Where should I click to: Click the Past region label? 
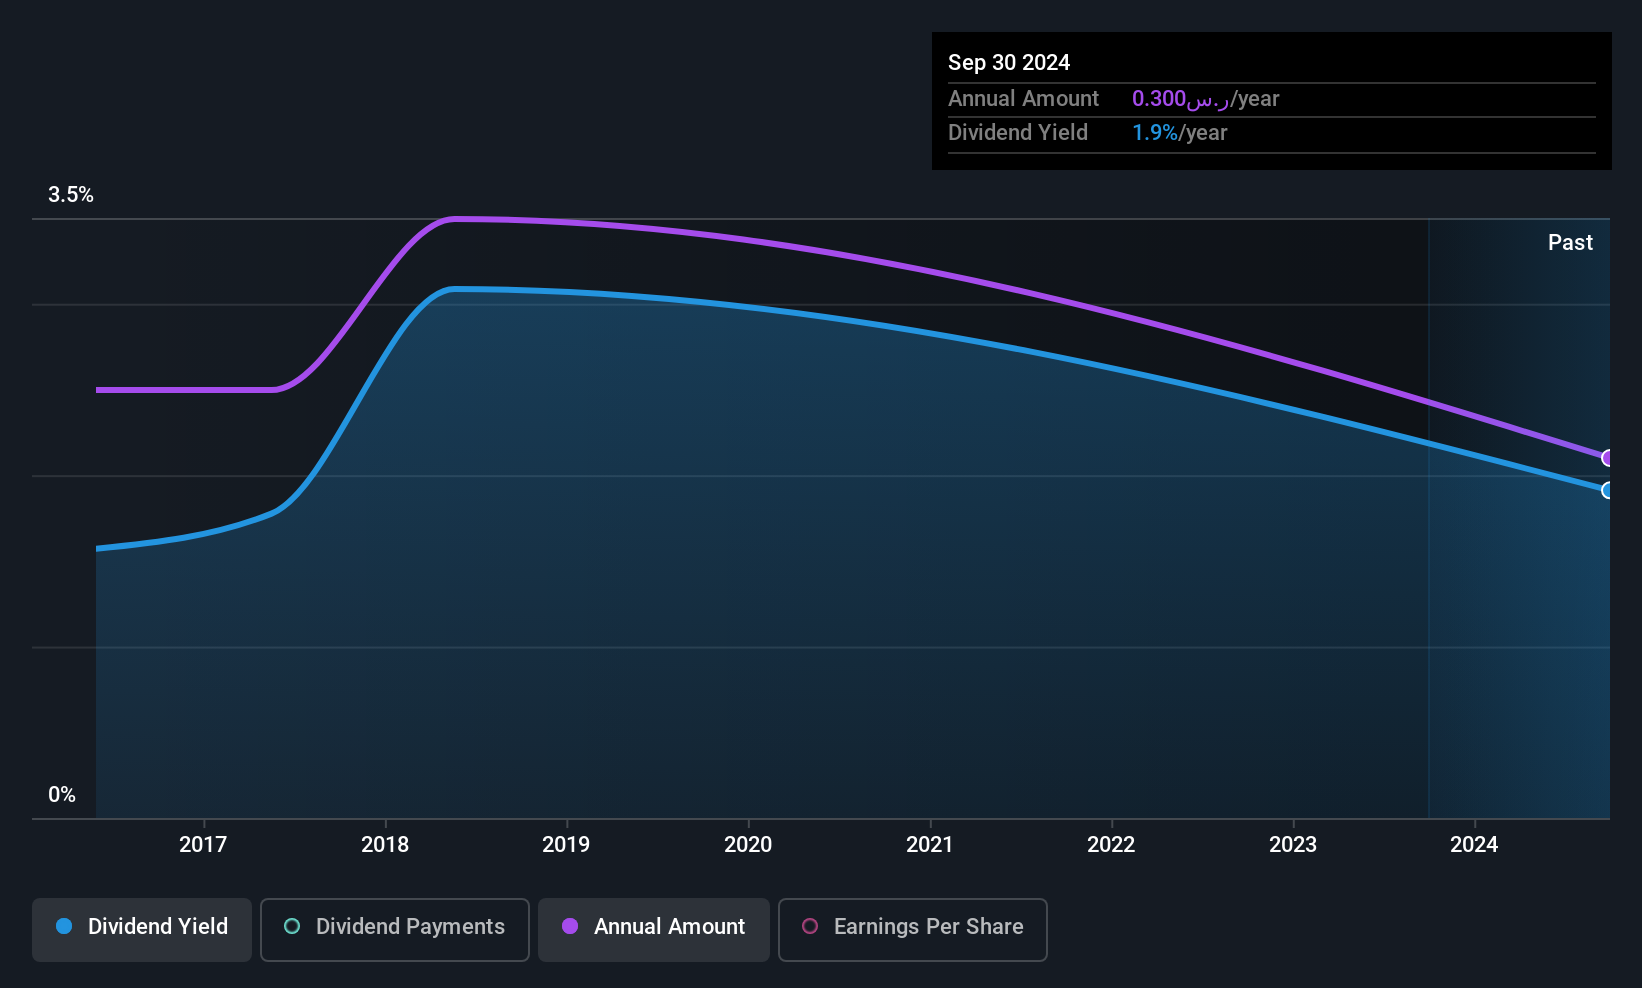[x=1570, y=242]
